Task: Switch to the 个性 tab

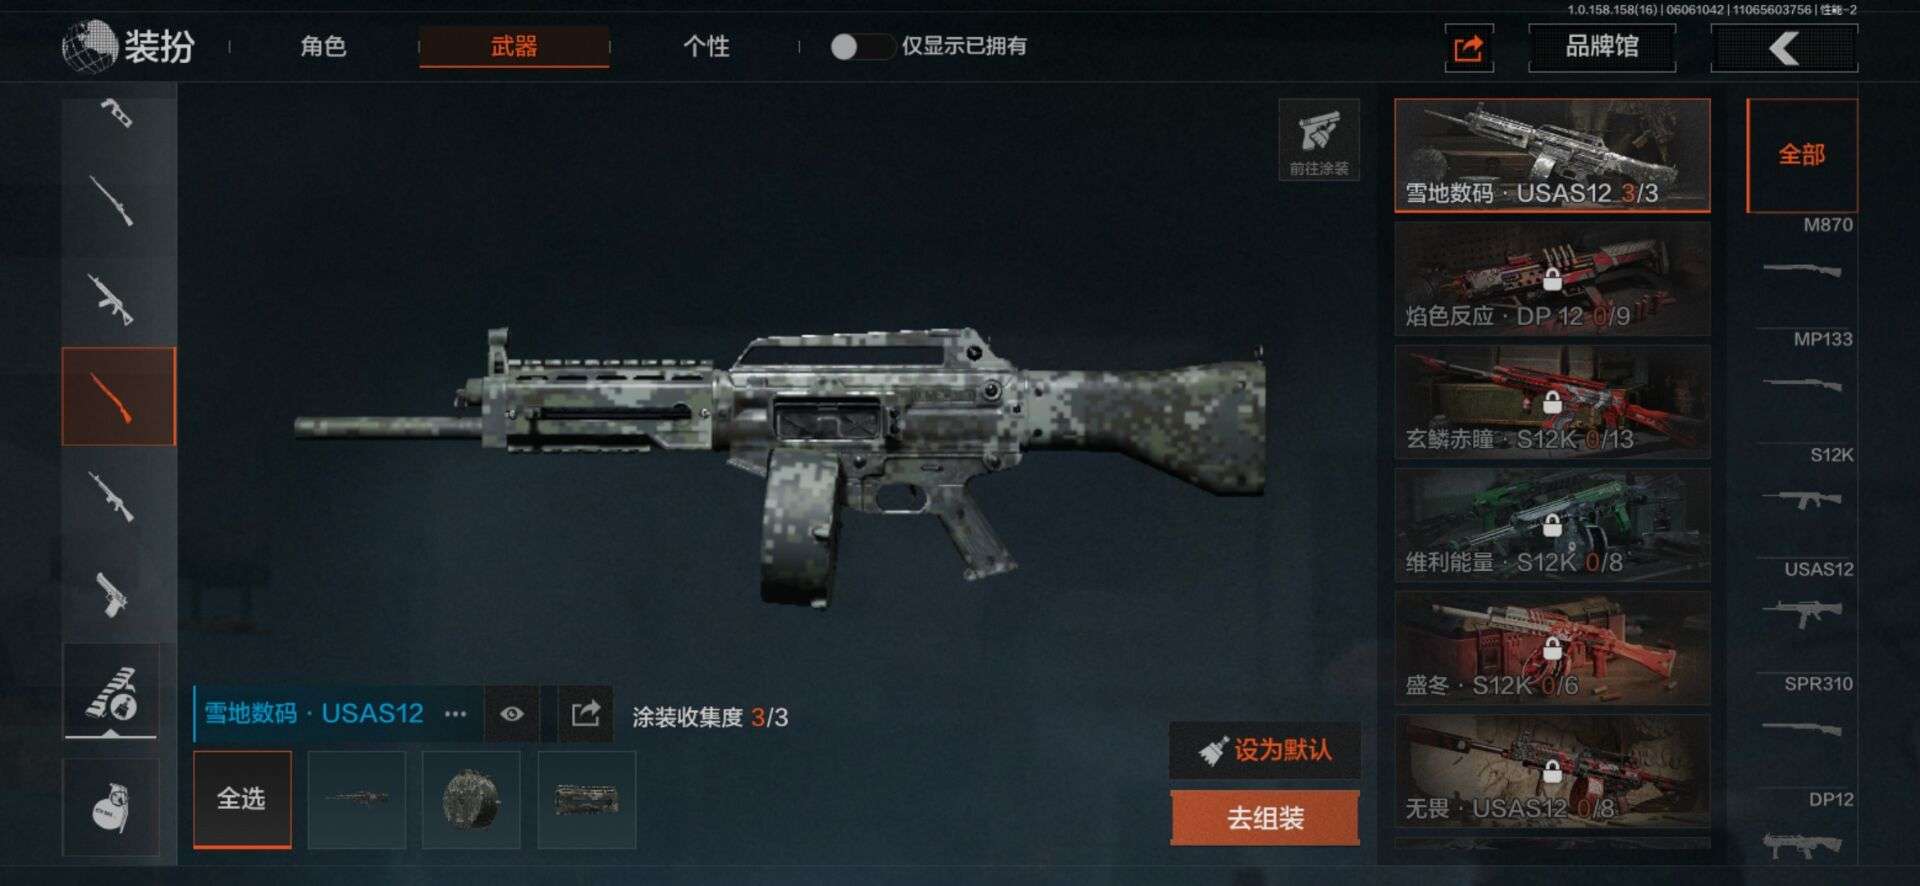Action: pos(706,46)
